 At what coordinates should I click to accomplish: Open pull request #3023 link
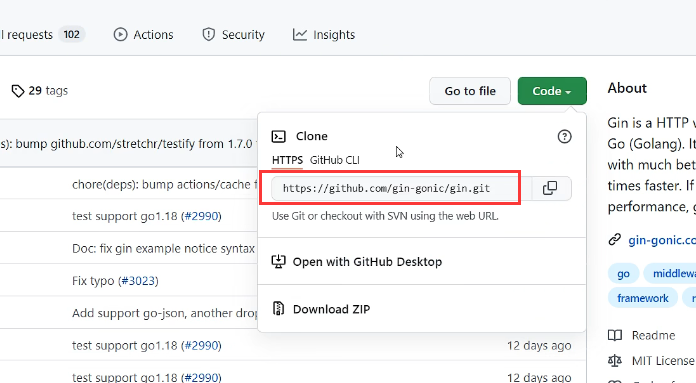[138, 281]
